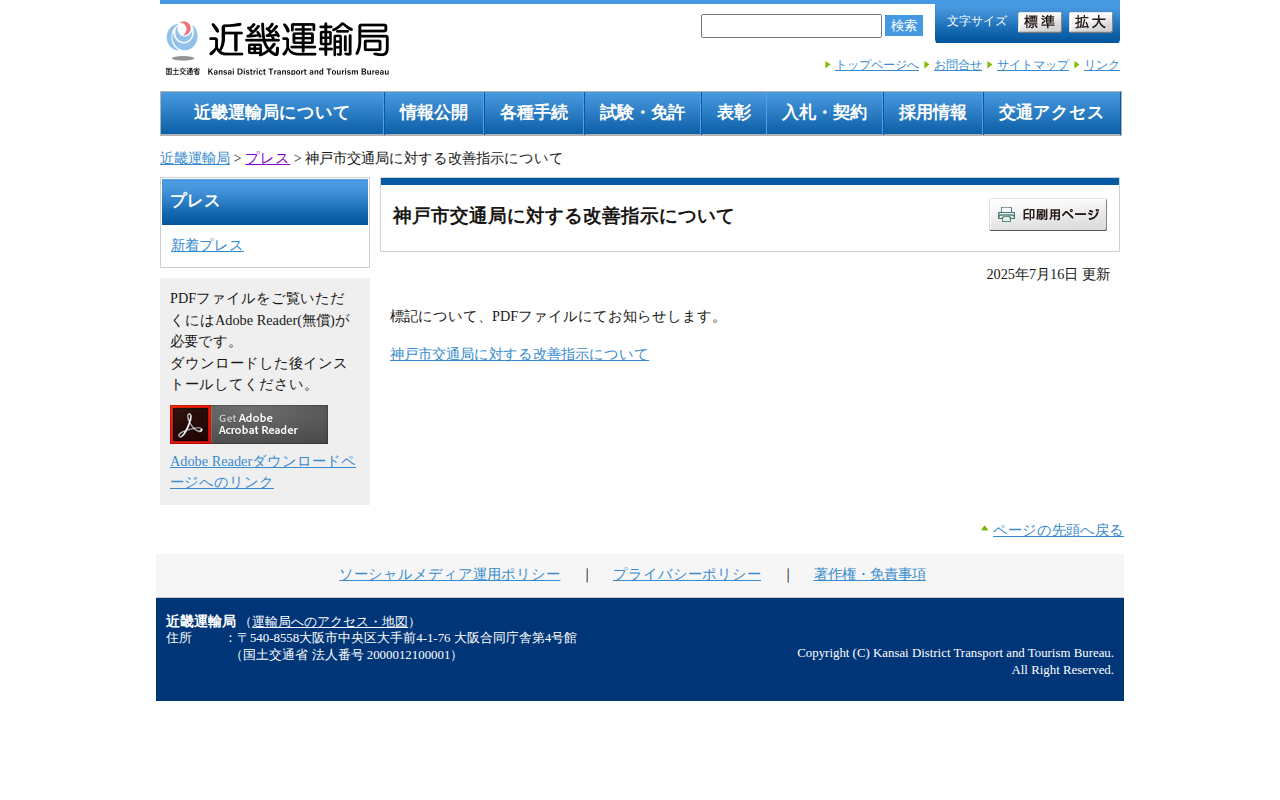The image size is (1280, 800).
Task: Click the プレス sidebar heading
Action: coord(265,202)
